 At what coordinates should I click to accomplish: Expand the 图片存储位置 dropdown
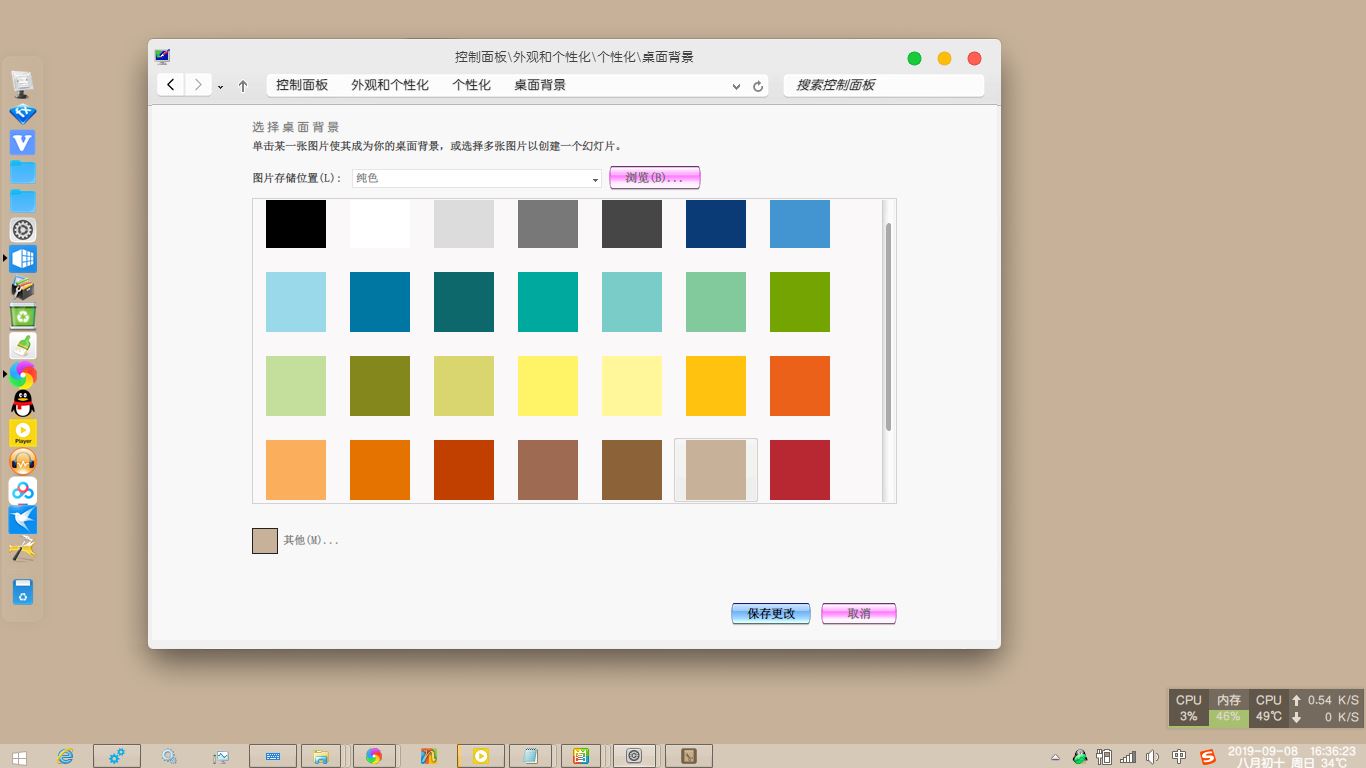pos(595,179)
